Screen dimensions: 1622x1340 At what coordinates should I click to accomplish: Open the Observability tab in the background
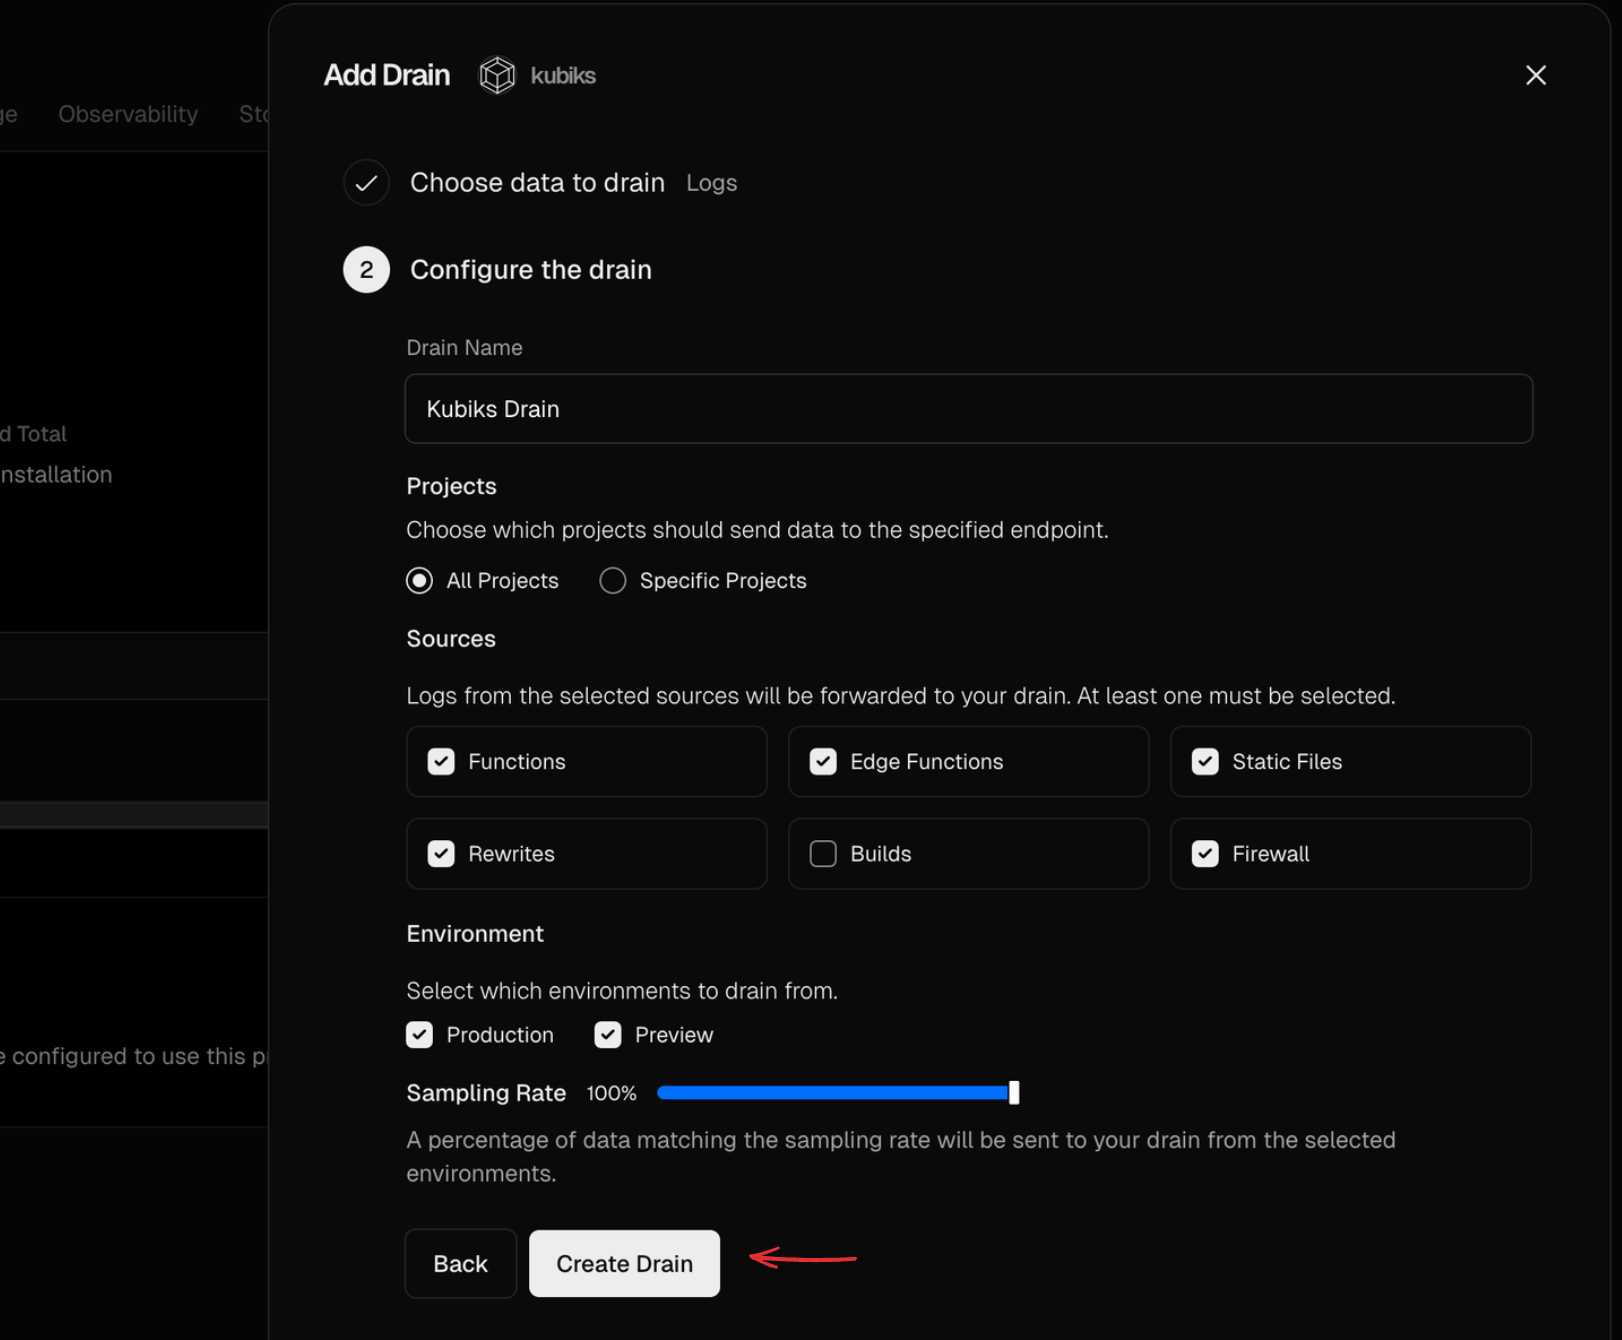127,114
